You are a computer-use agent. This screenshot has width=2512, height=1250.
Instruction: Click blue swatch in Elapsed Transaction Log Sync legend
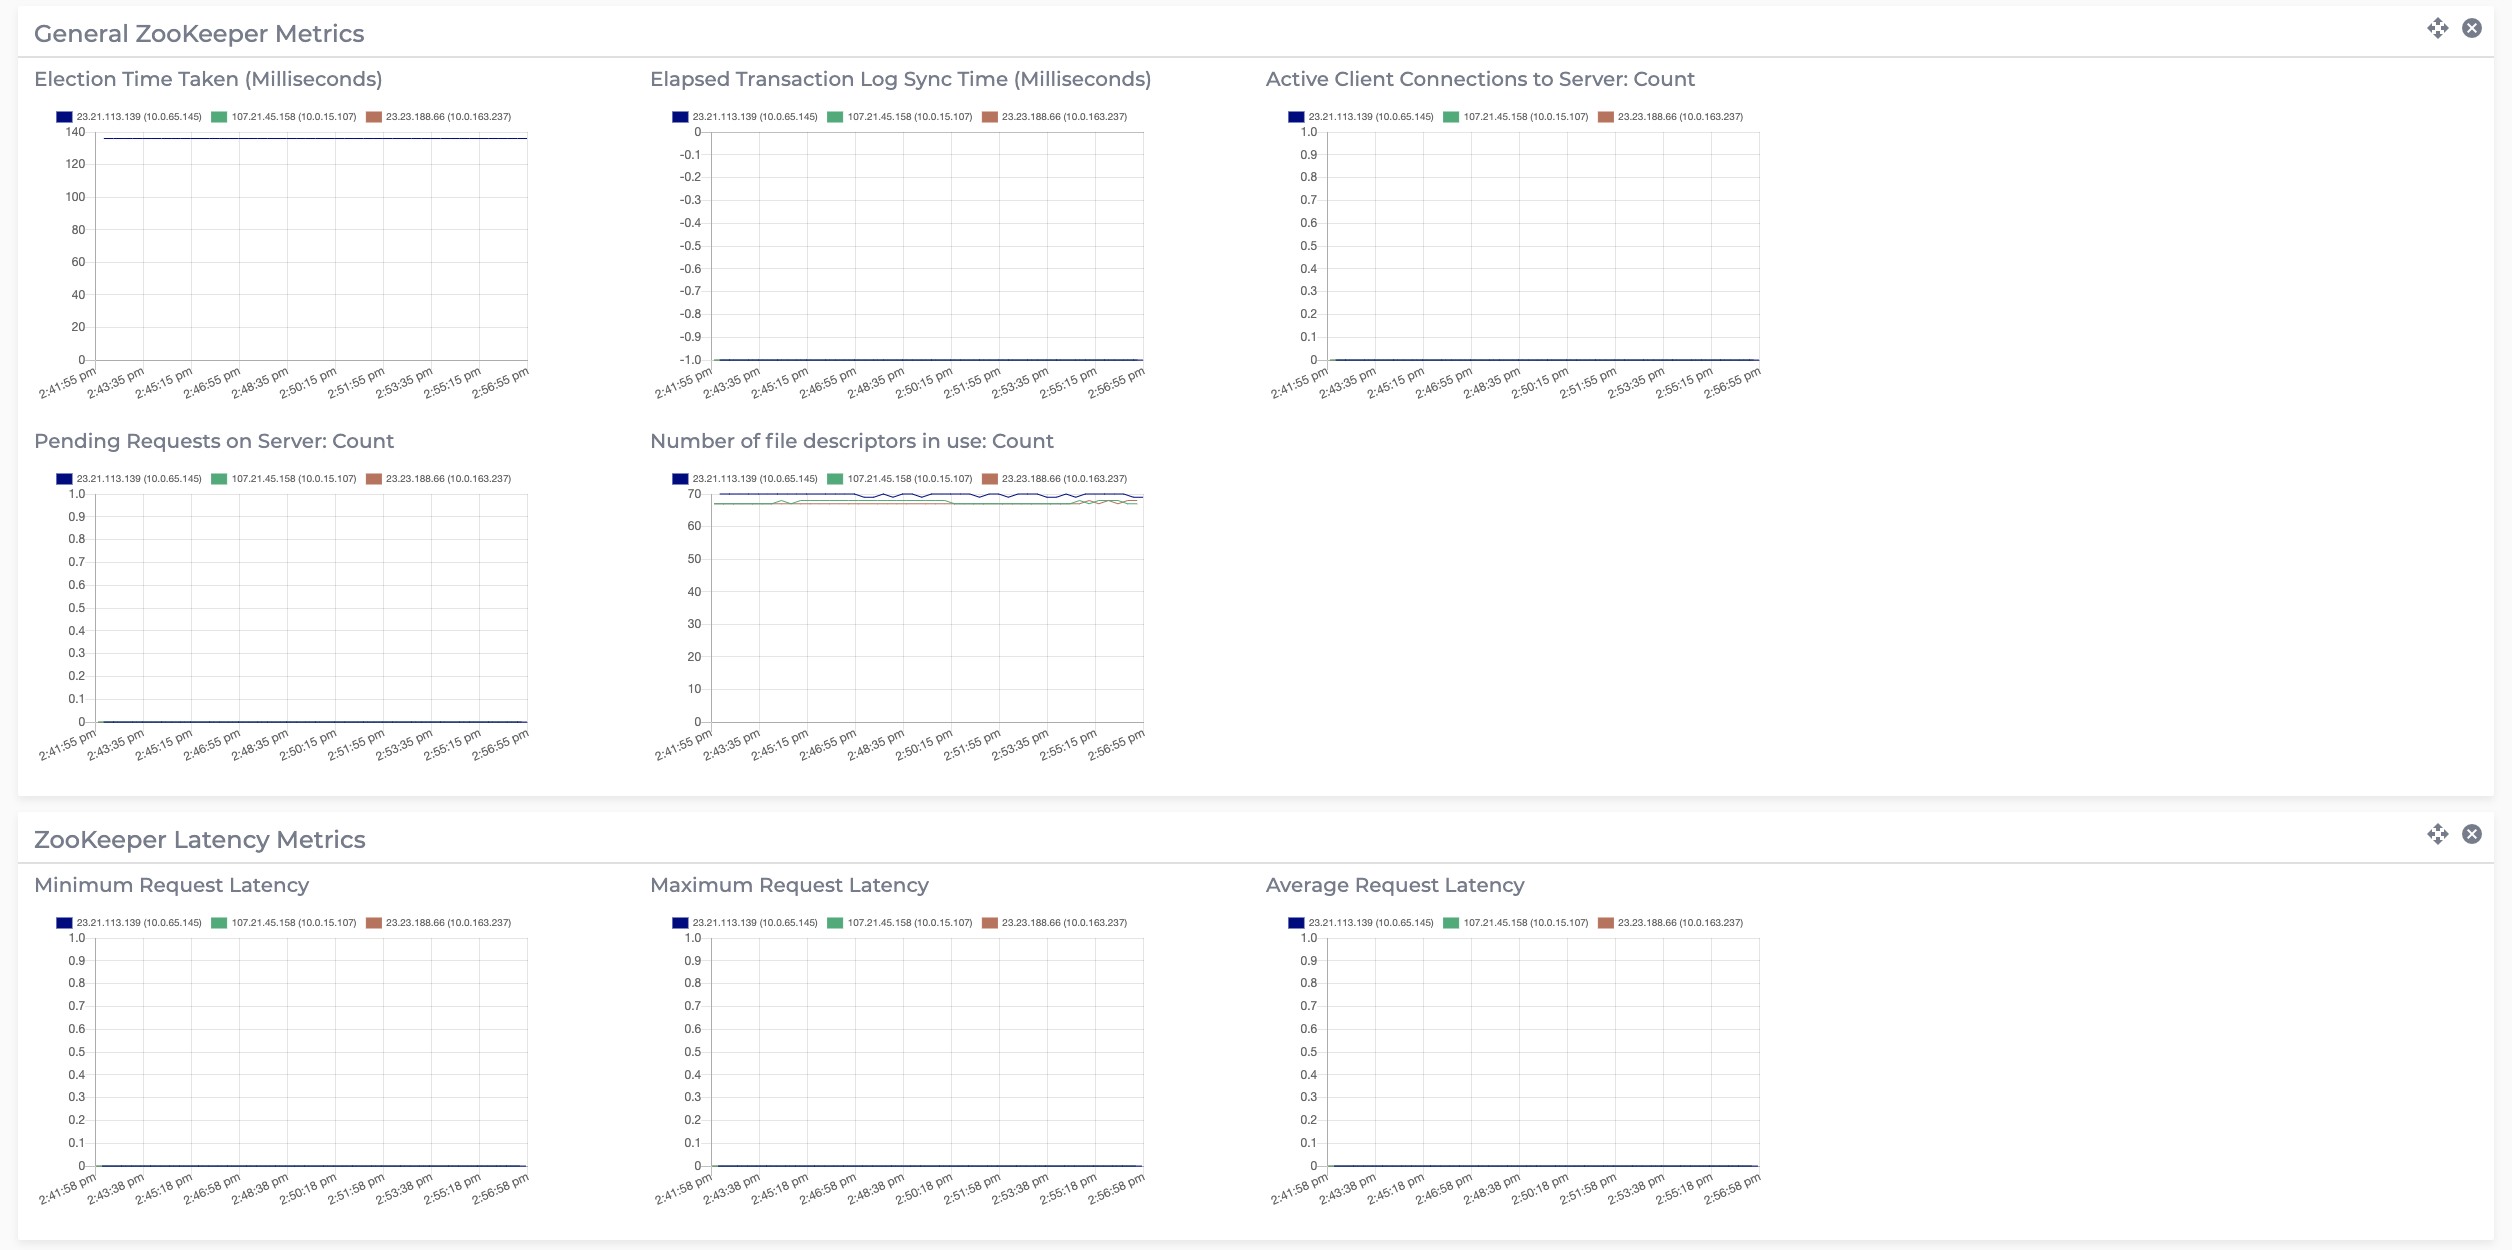(x=680, y=117)
